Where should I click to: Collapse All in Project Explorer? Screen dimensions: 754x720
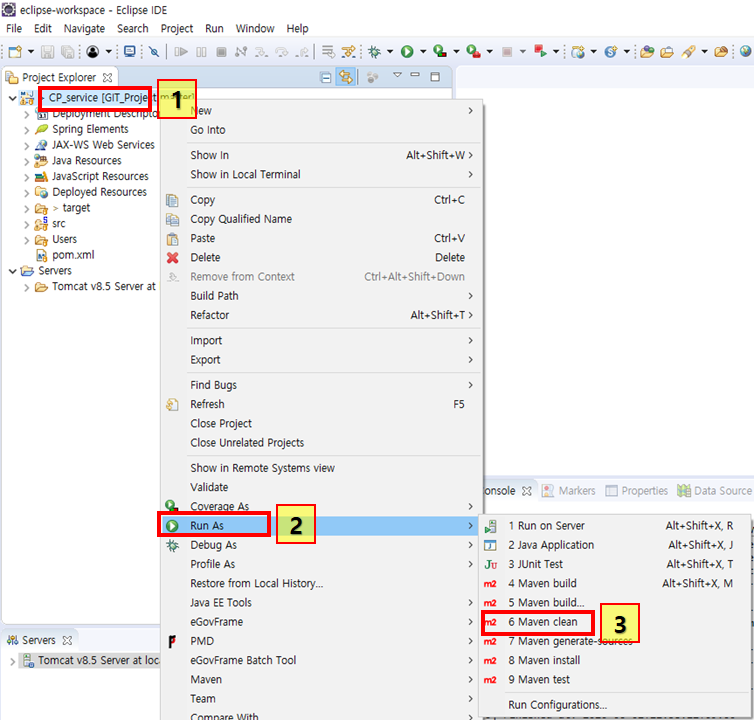(x=326, y=77)
